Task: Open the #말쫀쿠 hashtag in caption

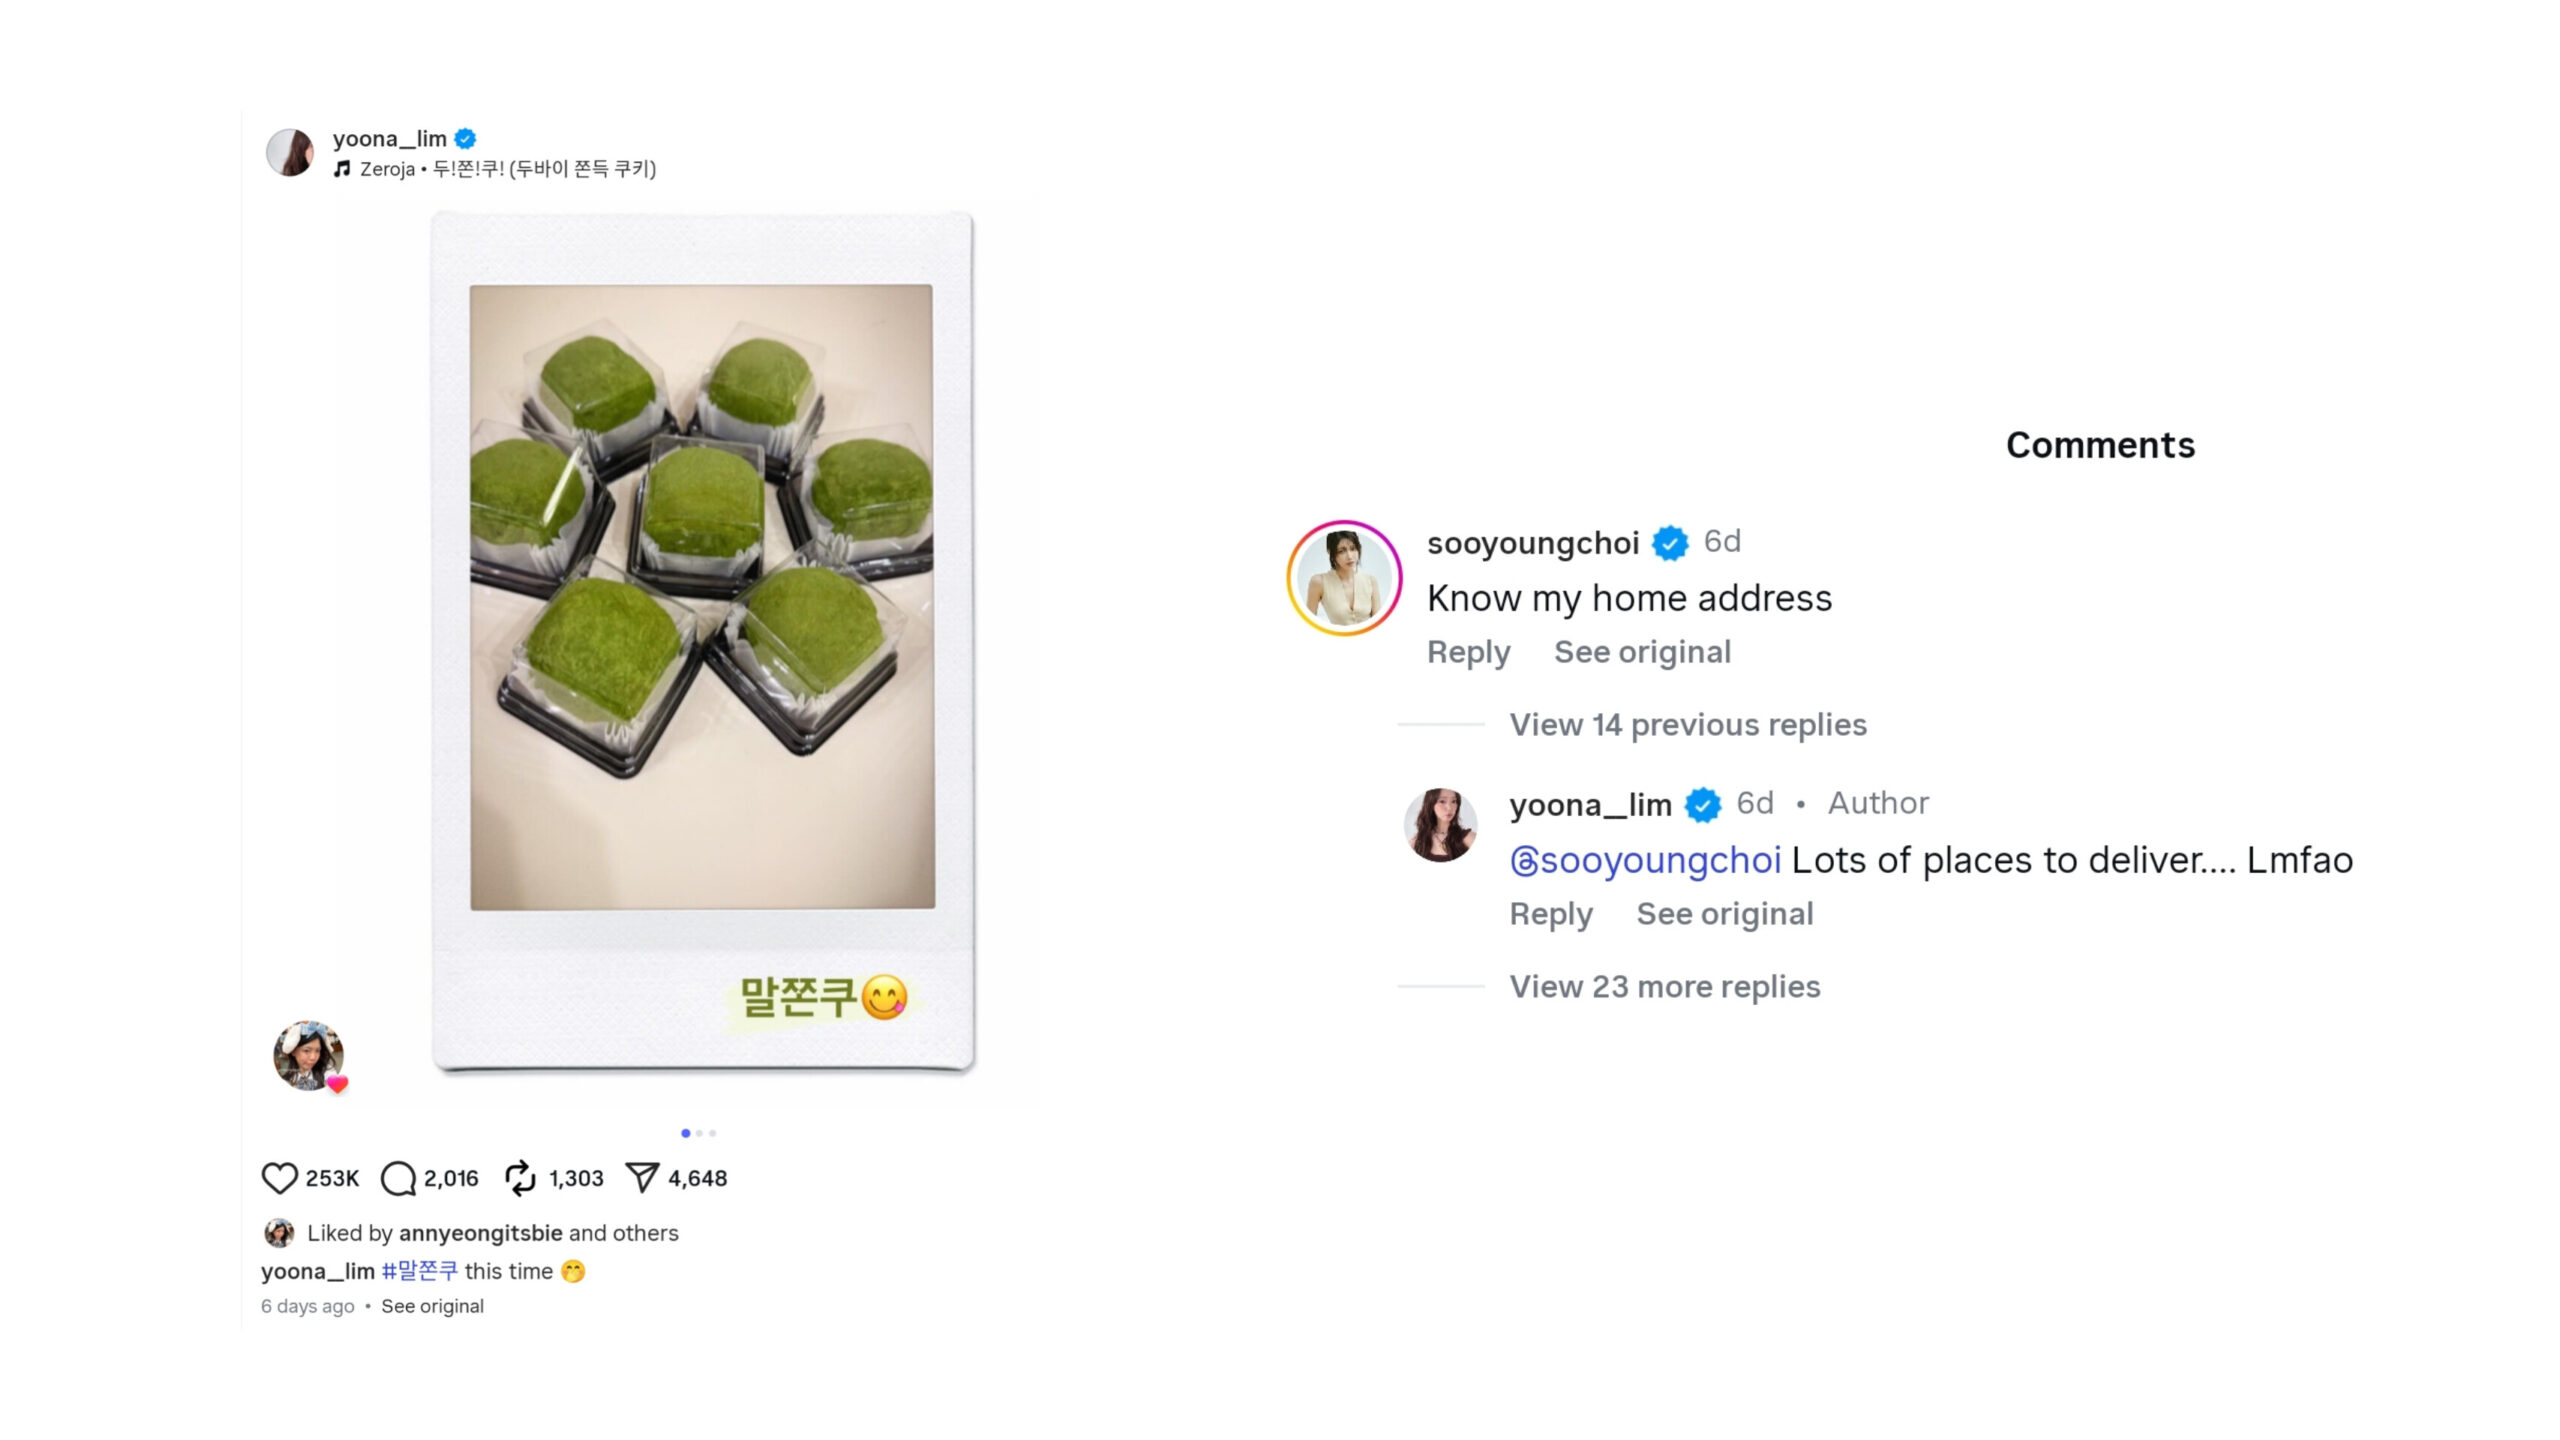Action: pos(419,1271)
